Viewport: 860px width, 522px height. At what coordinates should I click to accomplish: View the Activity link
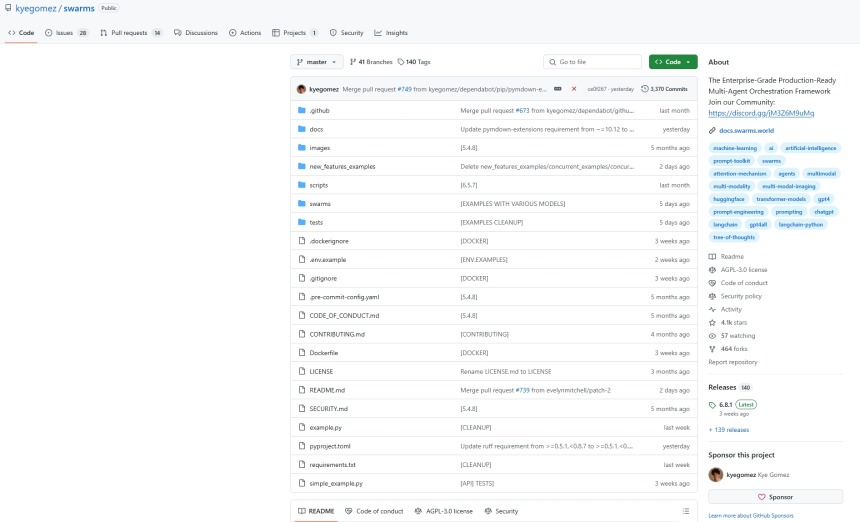[x=731, y=309]
